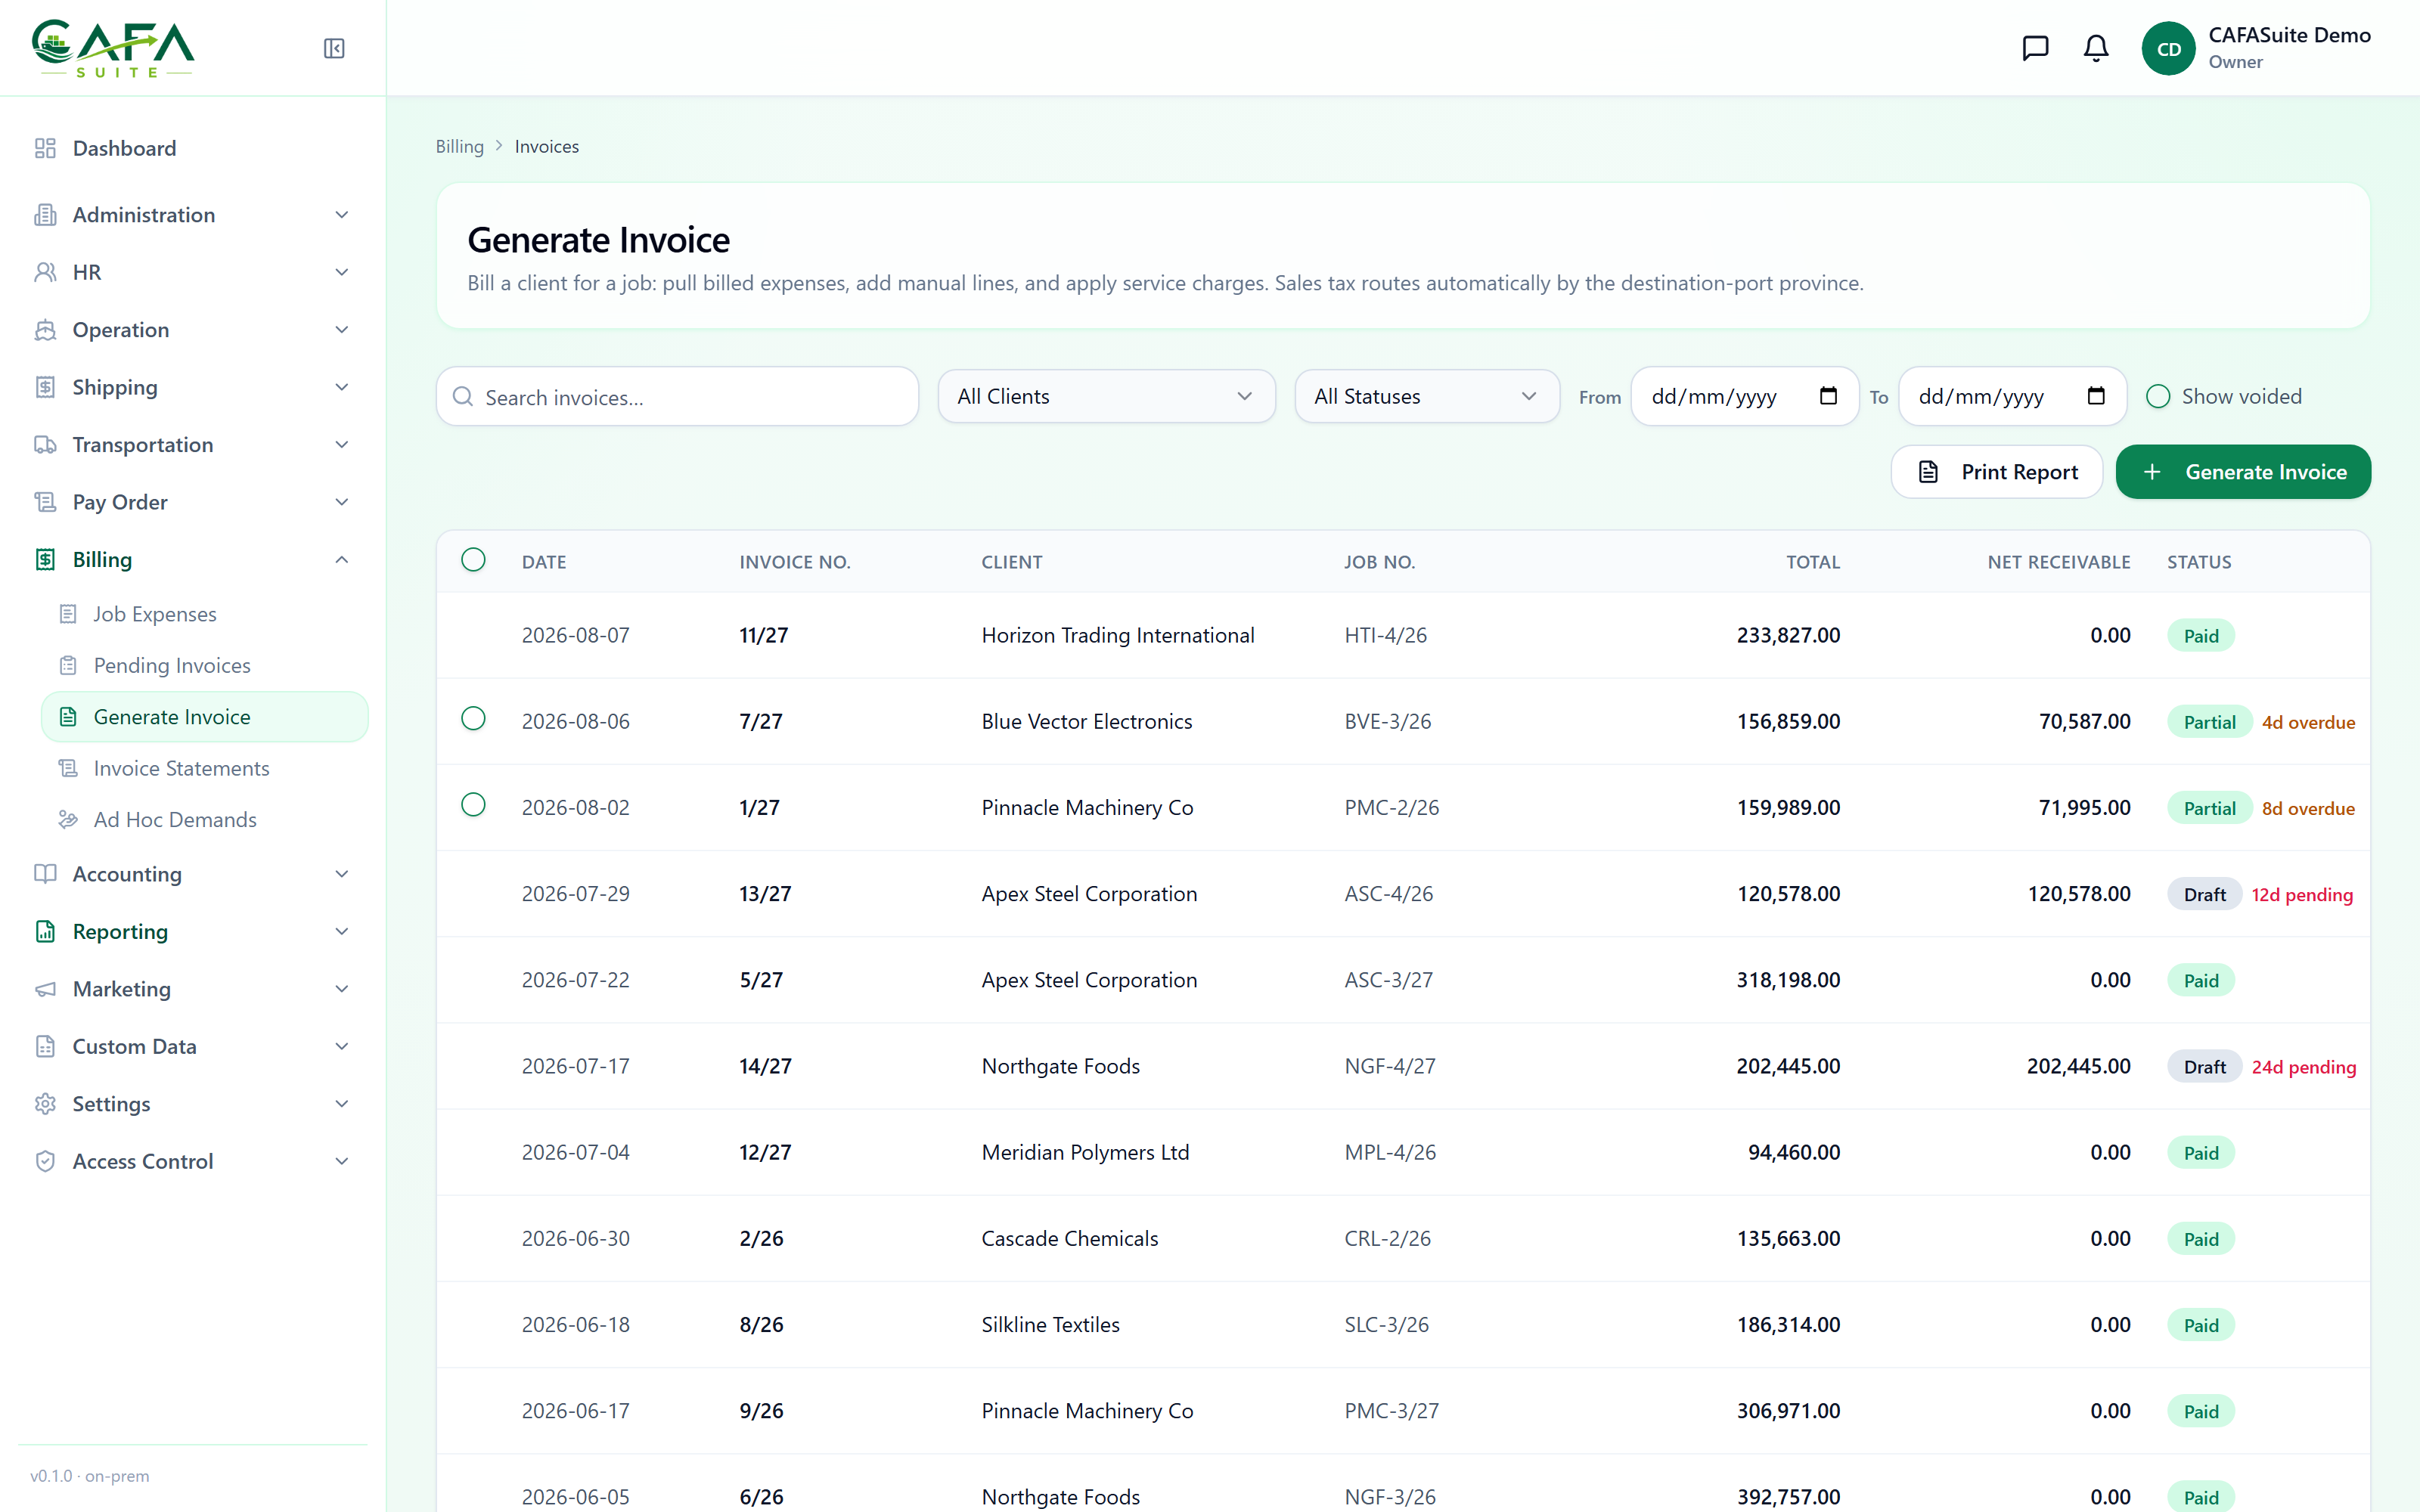Open the From date calendar picker icon
This screenshot has width=2420, height=1512.
pyautogui.click(x=1828, y=396)
